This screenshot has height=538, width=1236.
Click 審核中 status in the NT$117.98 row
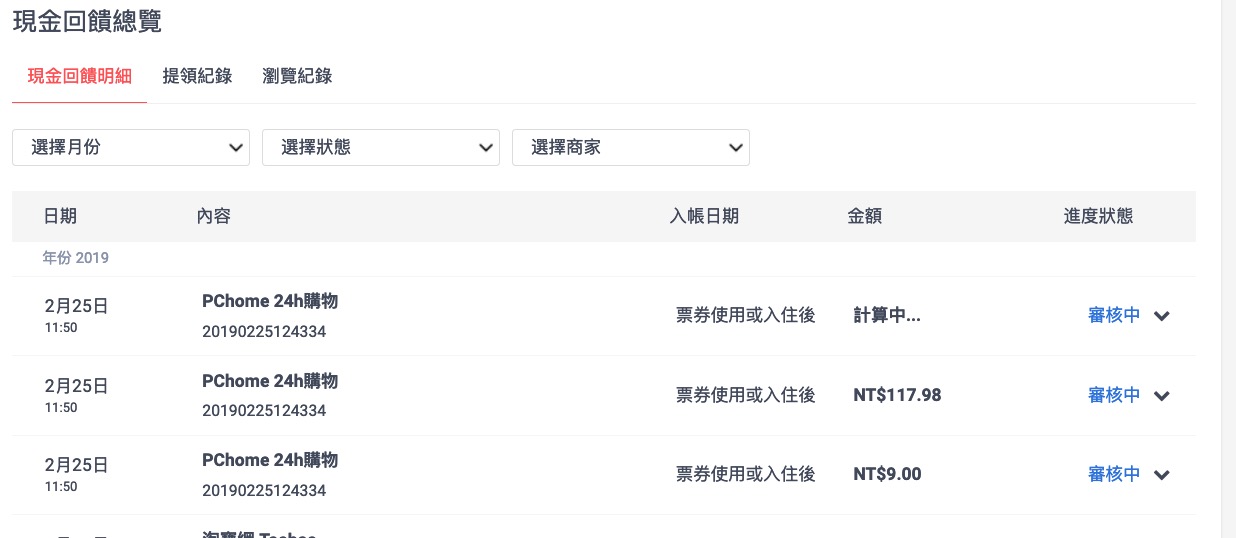[1114, 395]
